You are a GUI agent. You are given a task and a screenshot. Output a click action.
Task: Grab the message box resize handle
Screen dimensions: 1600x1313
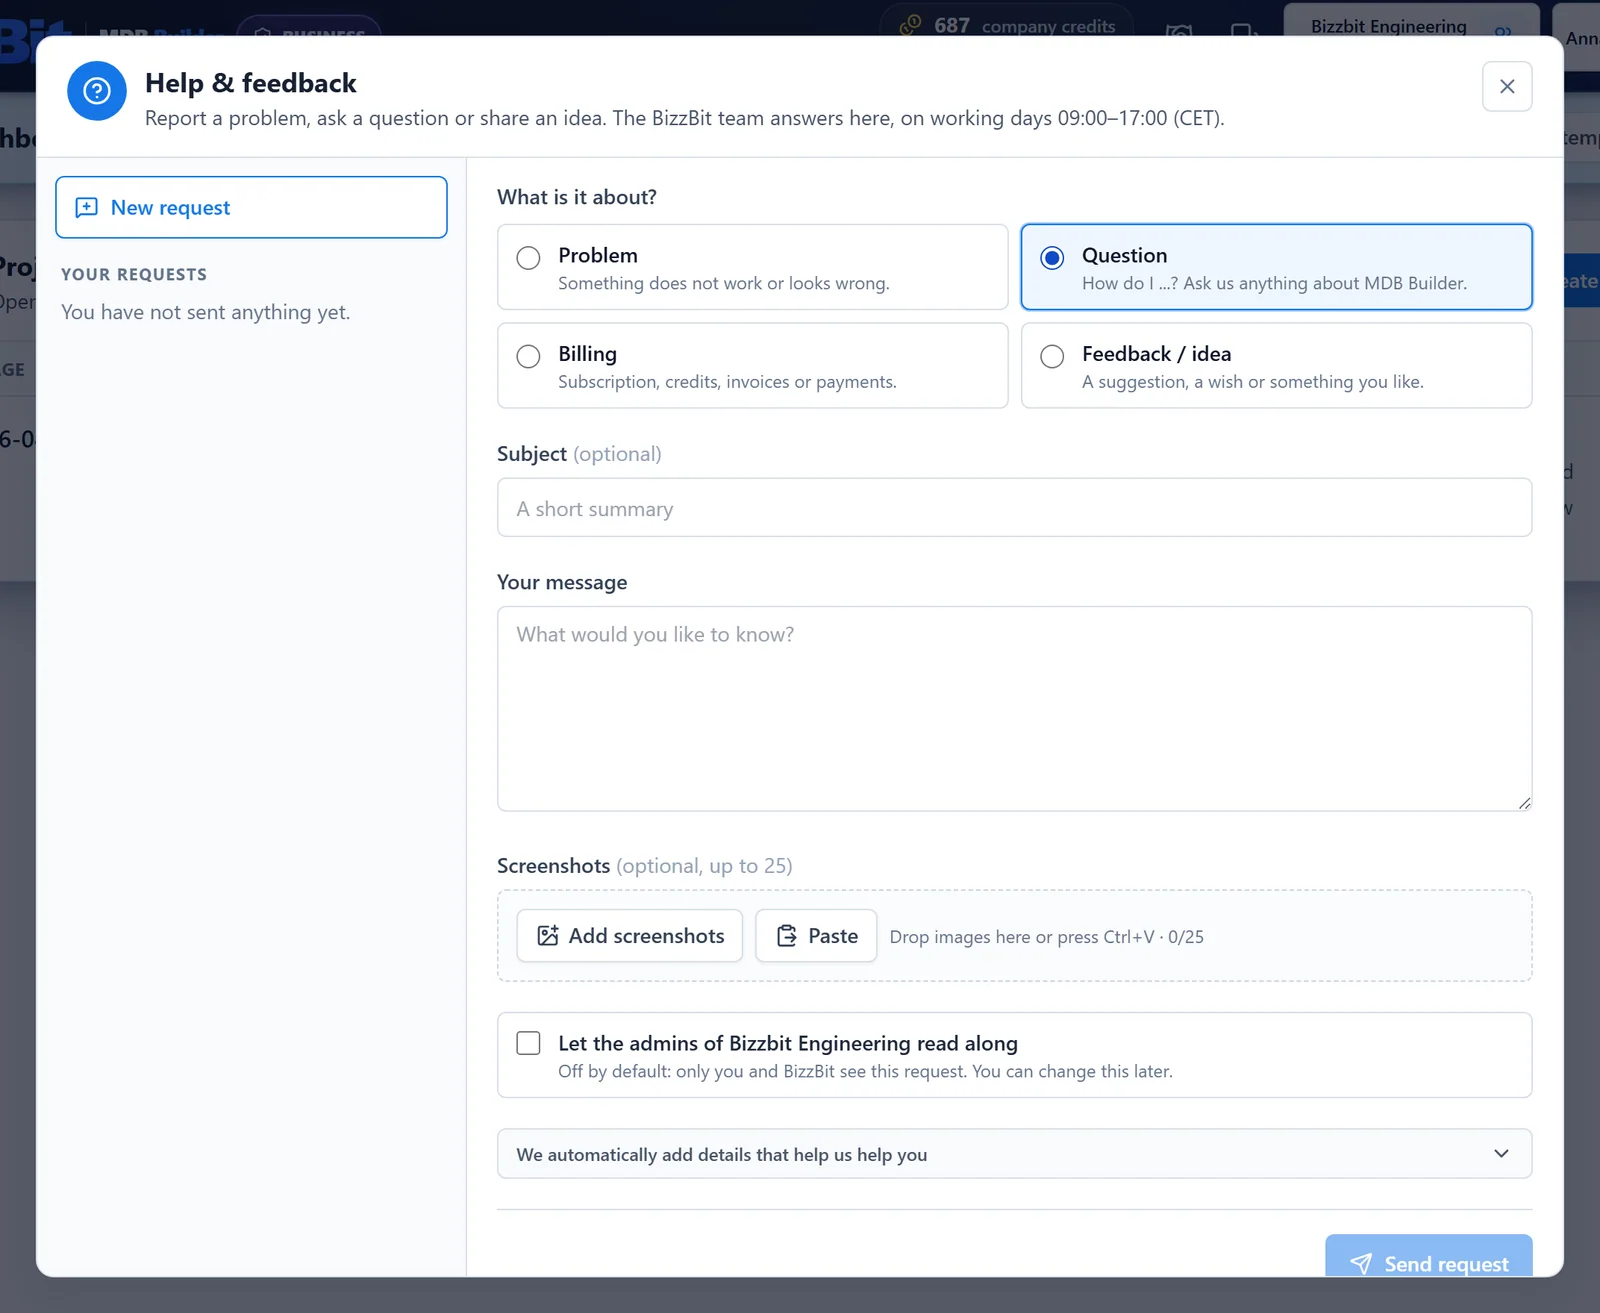tap(1524, 803)
